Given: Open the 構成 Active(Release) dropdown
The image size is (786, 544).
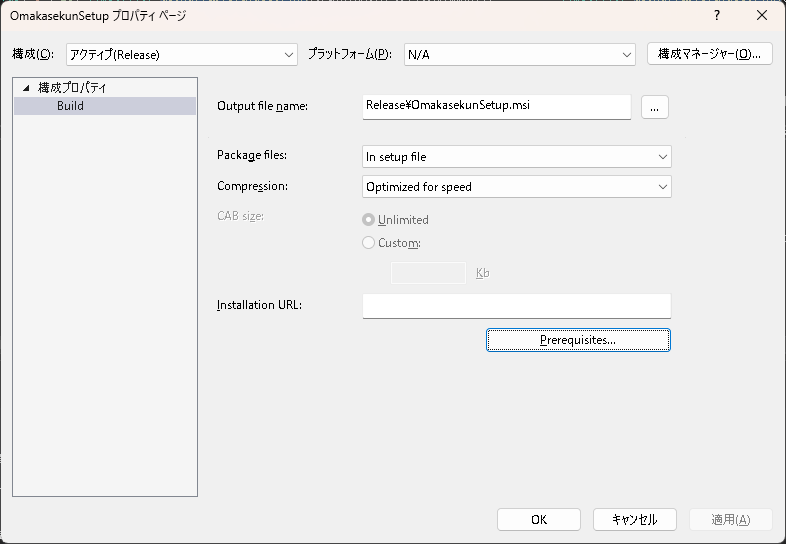Looking at the screenshot, I should [182, 54].
